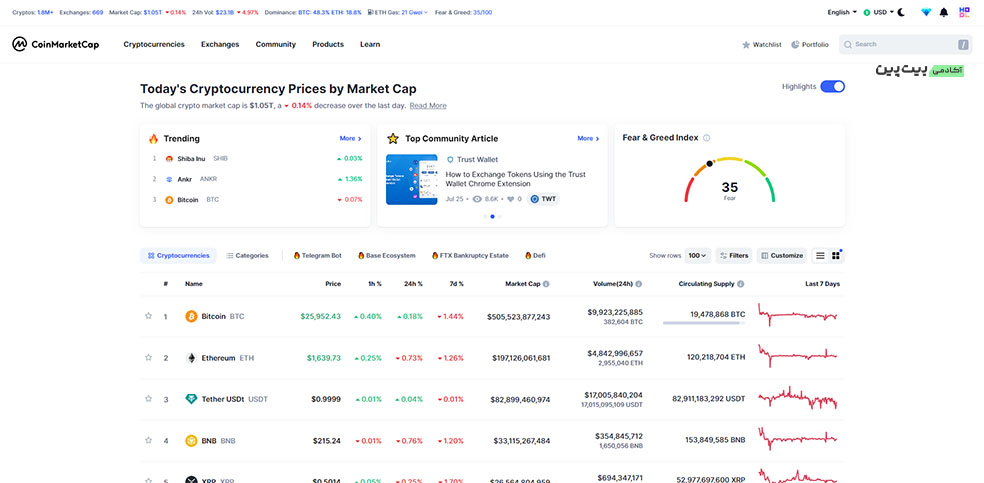Open Products nav menu
Image resolution: width=984 pixels, height=483 pixels.
328,44
